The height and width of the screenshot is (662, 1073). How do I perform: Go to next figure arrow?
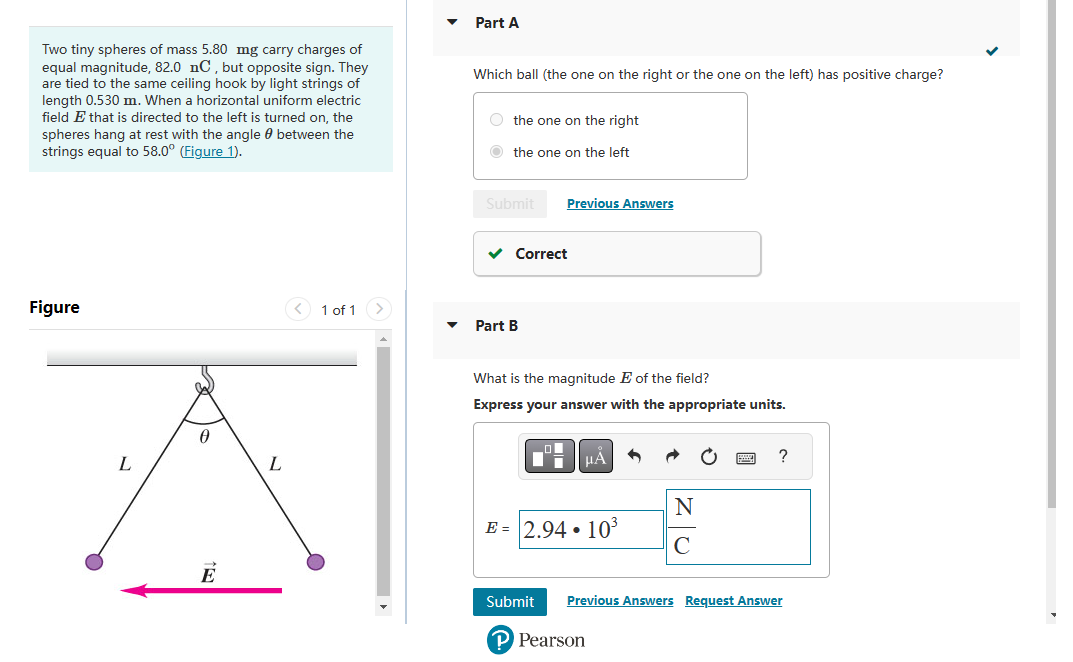point(379,309)
